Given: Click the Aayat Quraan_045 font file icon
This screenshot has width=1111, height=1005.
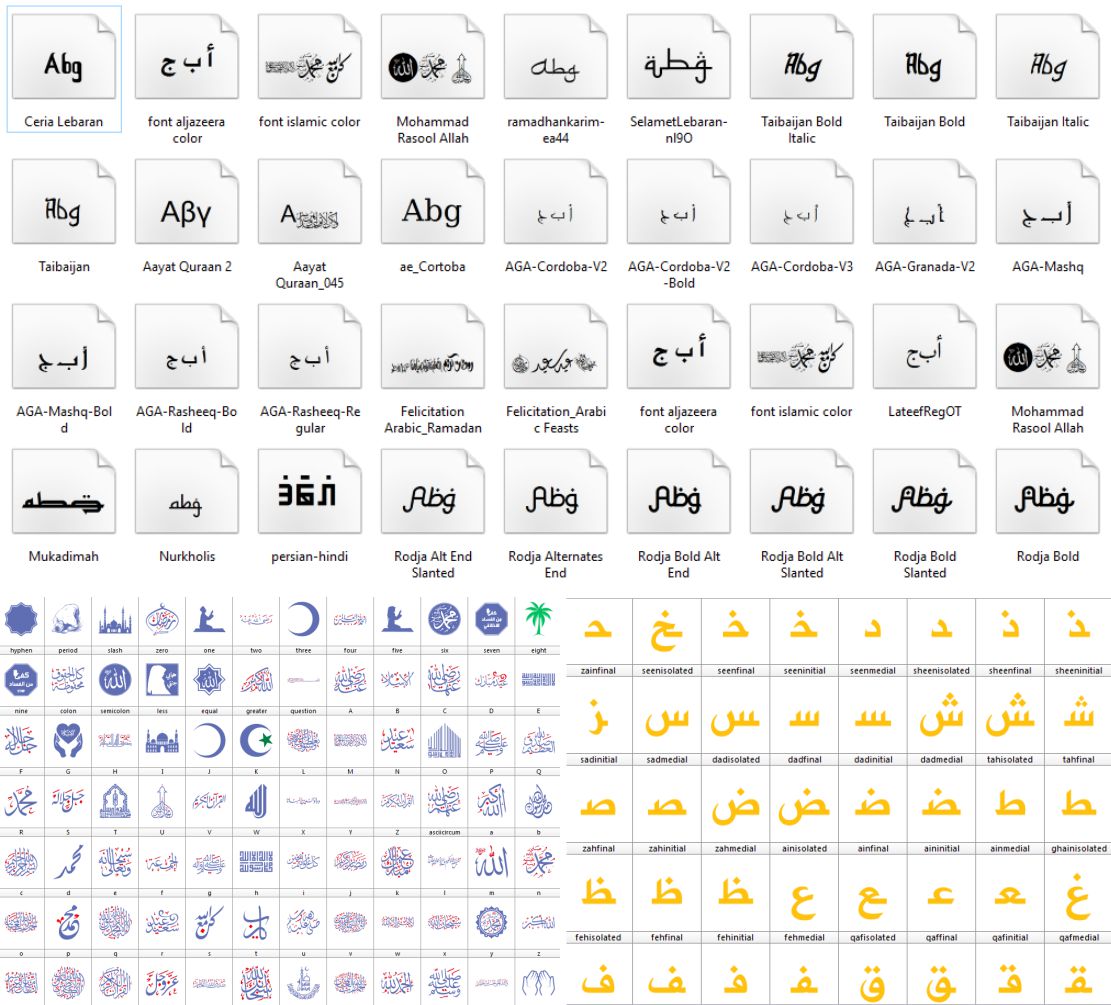Looking at the screenshot, I should [310, 203].
